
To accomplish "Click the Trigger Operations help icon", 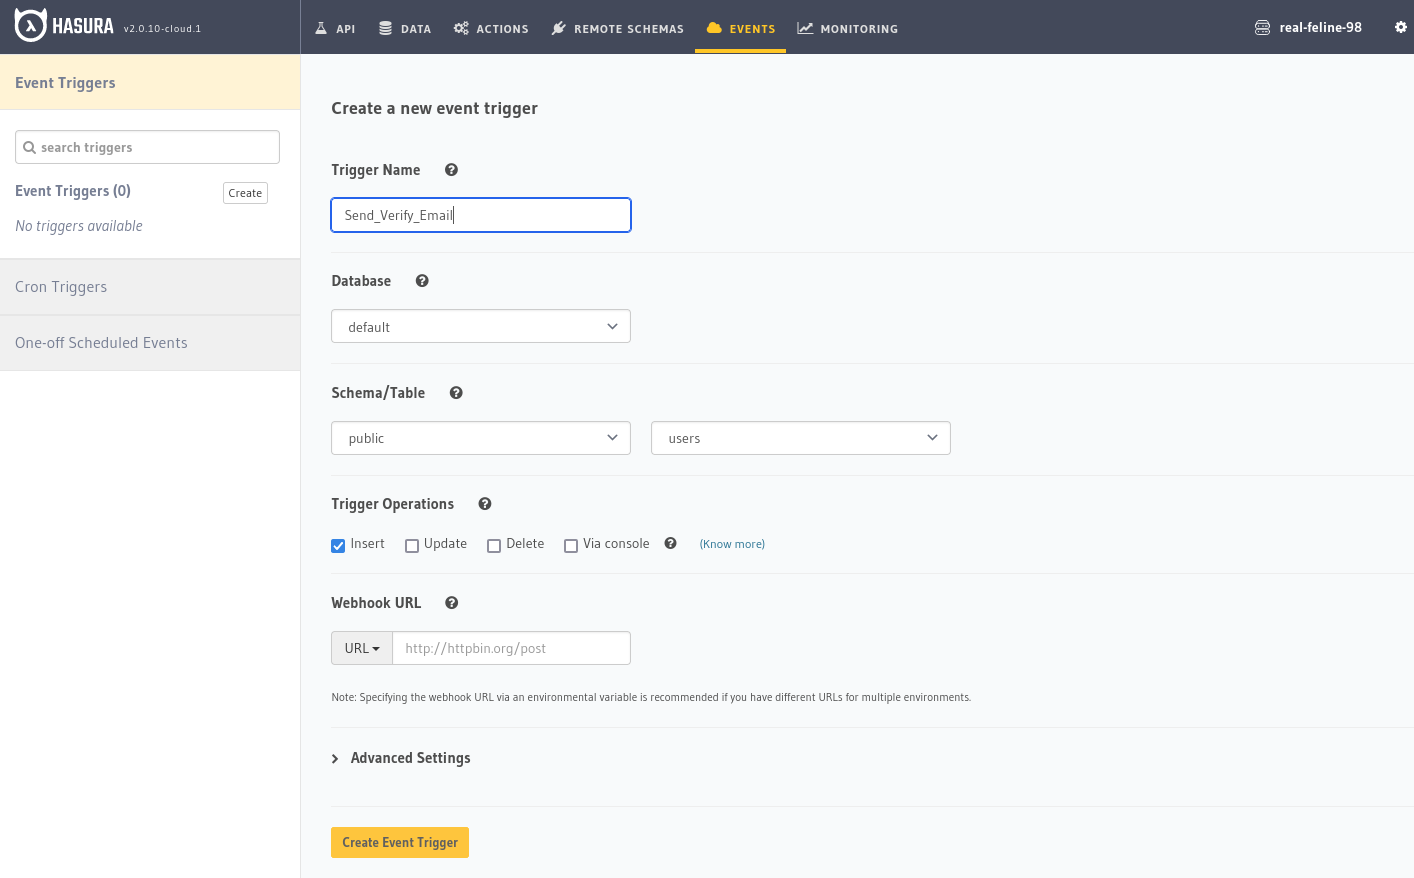I will [485, 504].
